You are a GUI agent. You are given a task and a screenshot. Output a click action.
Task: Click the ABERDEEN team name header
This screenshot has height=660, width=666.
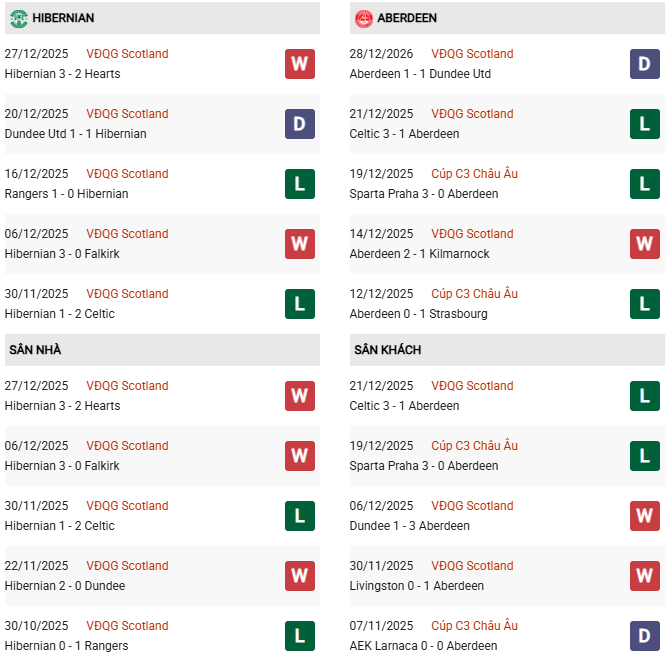coord(407,18)
